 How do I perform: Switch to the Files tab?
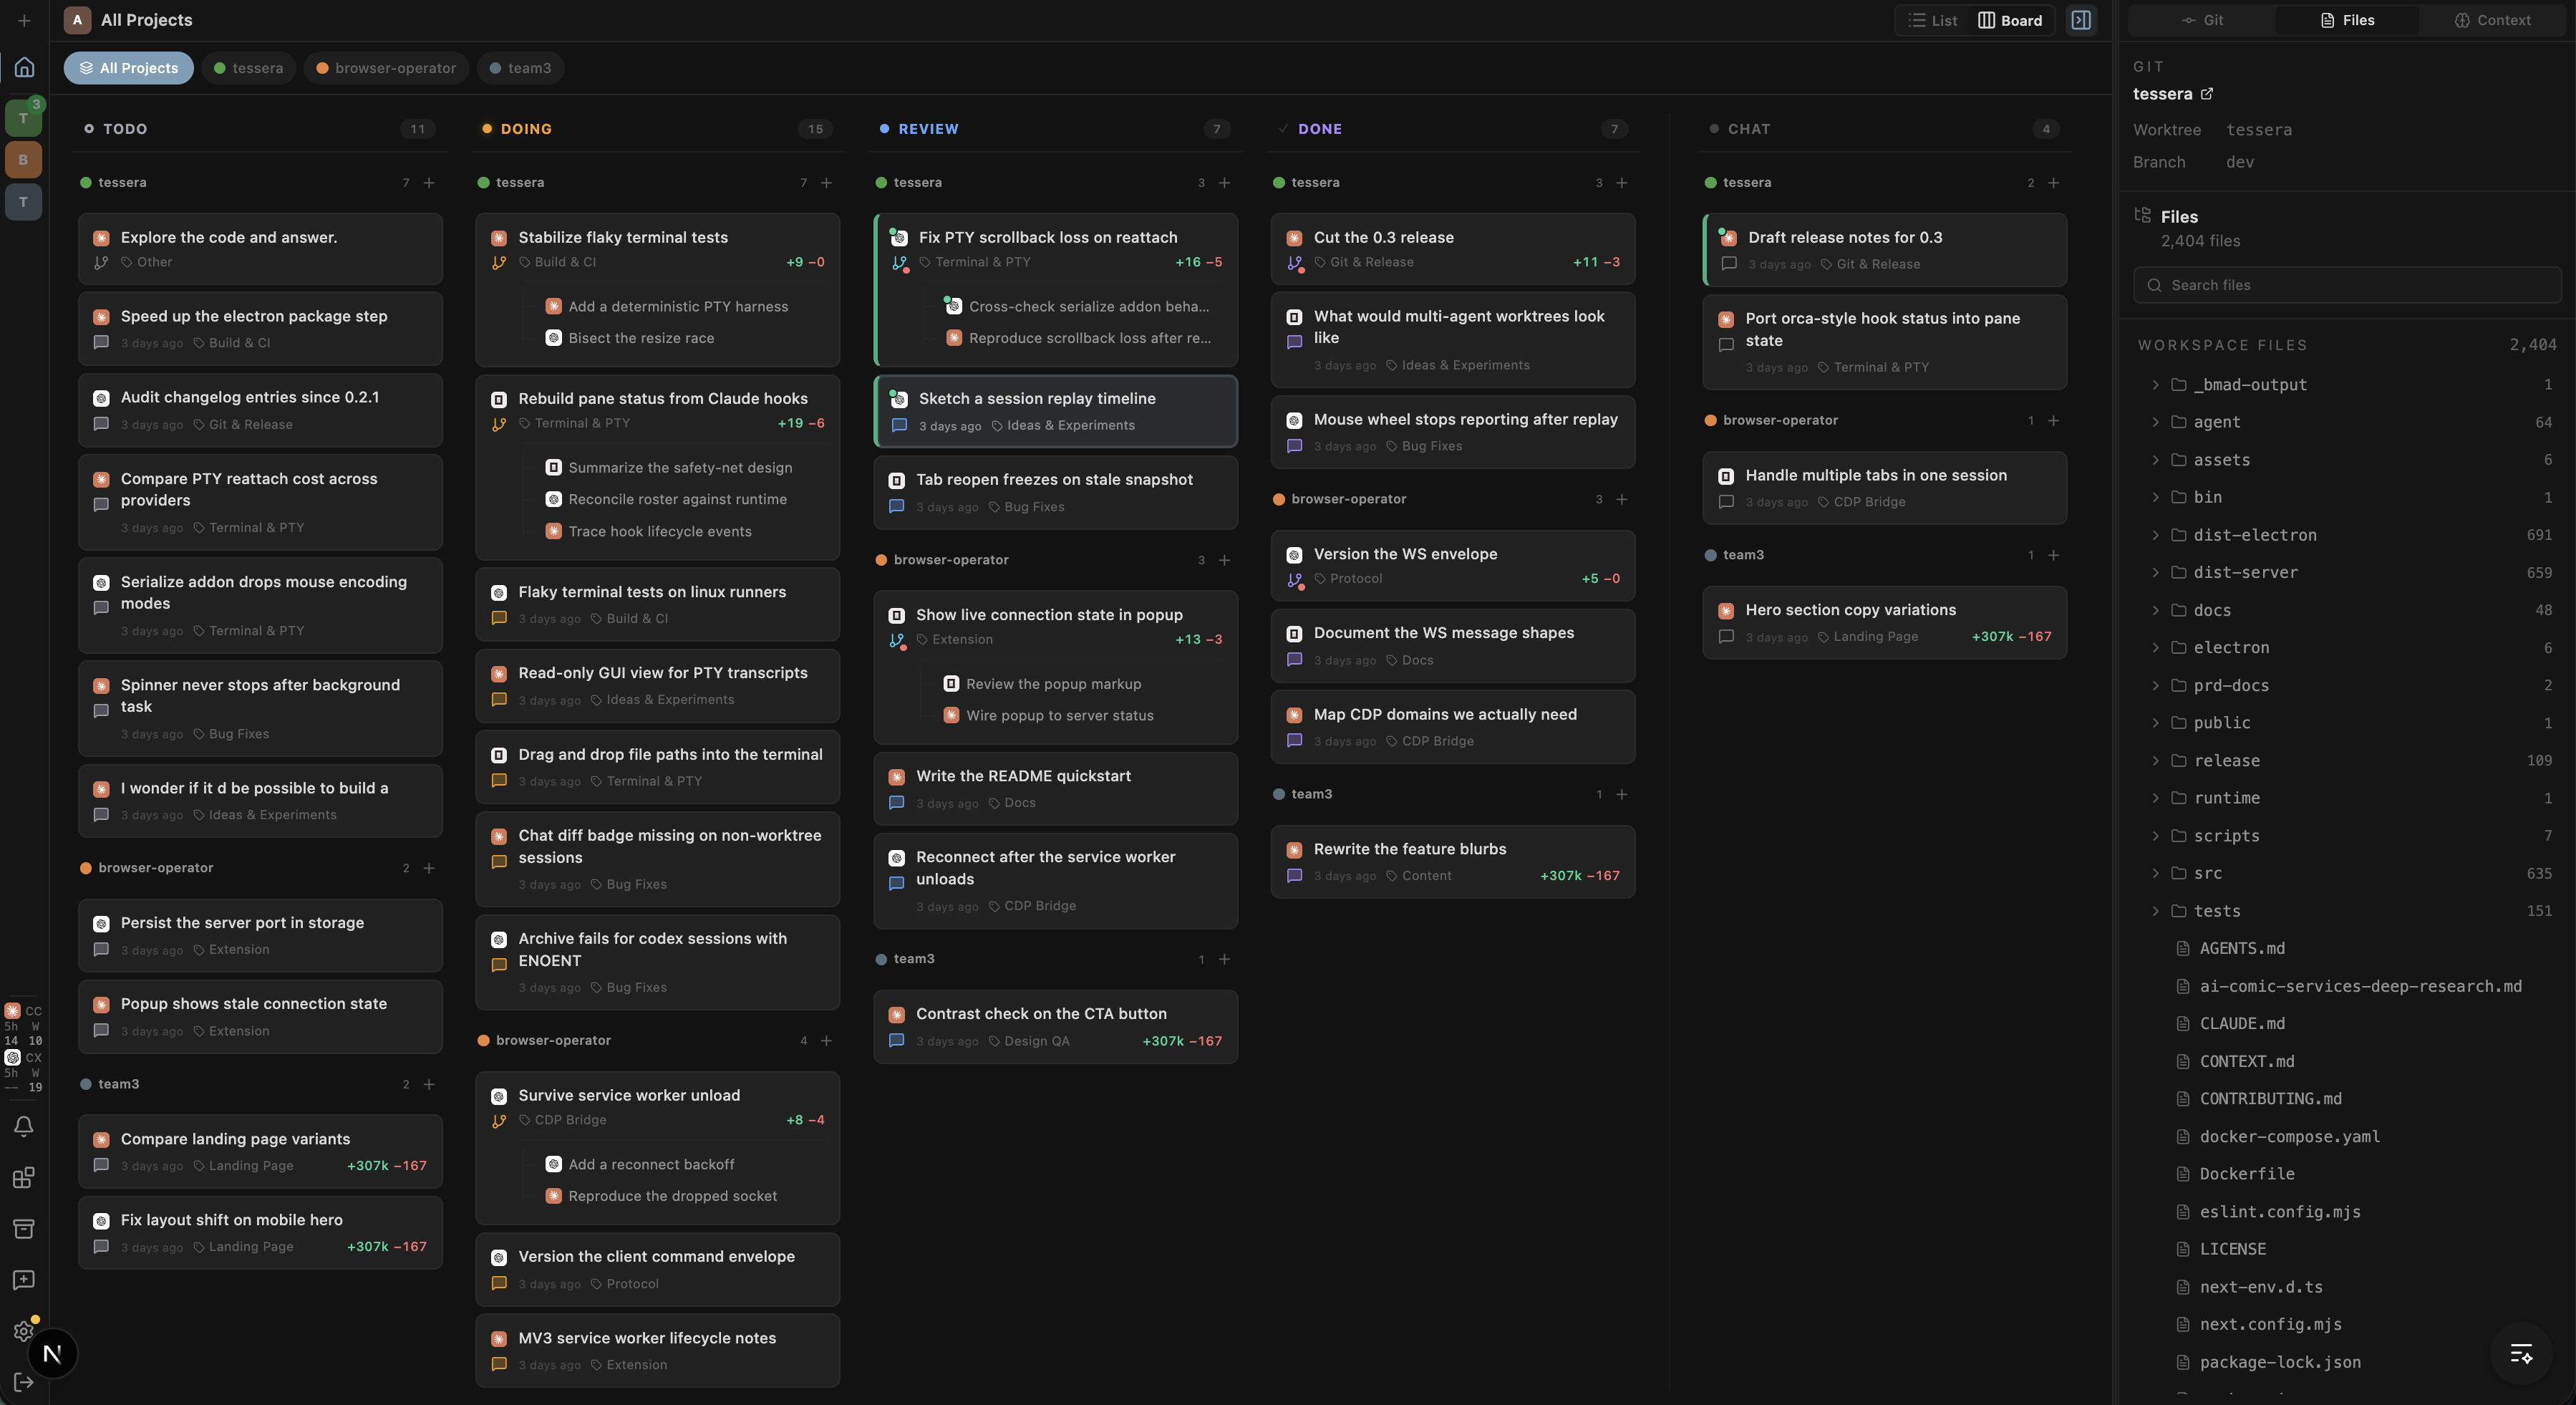pos(2347,20)
